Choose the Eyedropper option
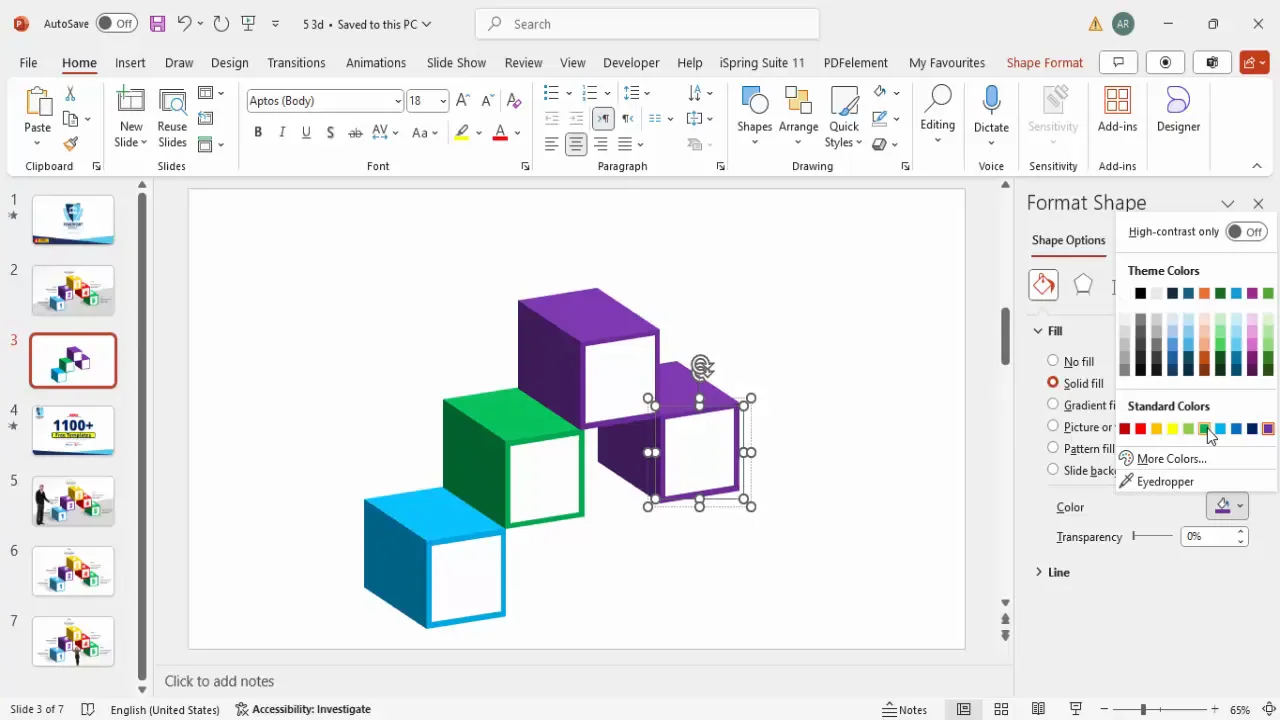The height and width of the screenshot is (720, 1280). (x=1165, y=481)
